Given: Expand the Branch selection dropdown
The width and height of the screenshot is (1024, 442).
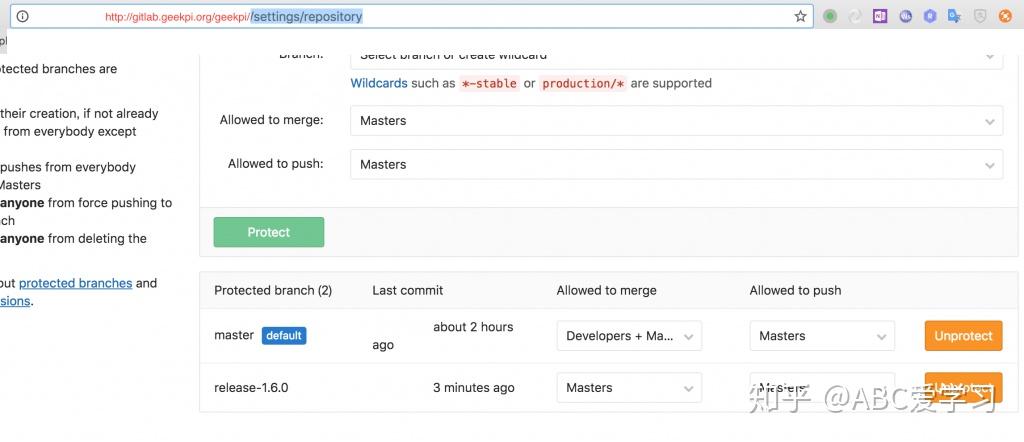Looking at the screenshot, I should click(676, 57).
